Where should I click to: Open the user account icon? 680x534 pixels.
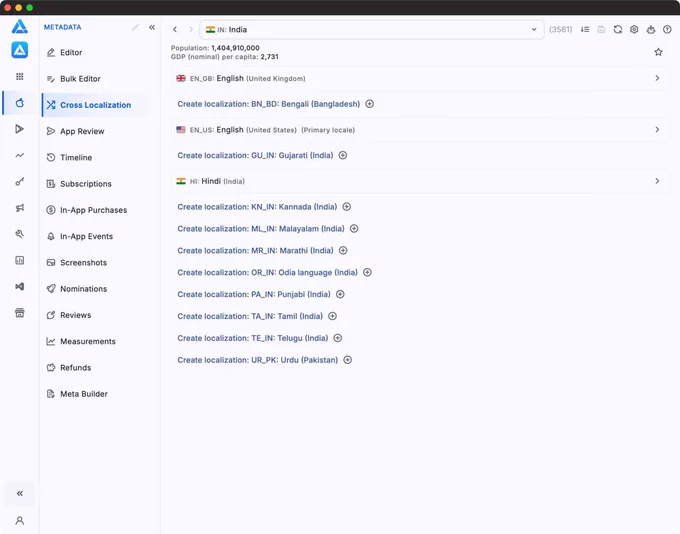[20, 520]
